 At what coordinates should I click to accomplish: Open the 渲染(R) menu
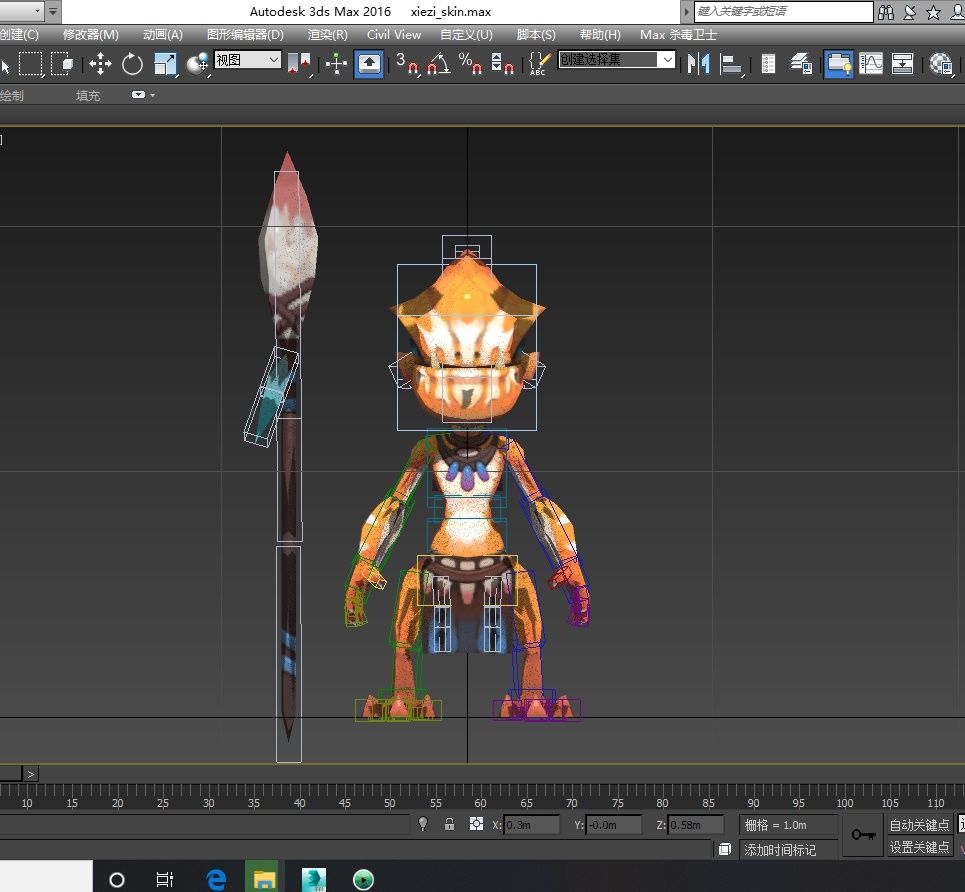pyautogui.click(x=327, y=34)
